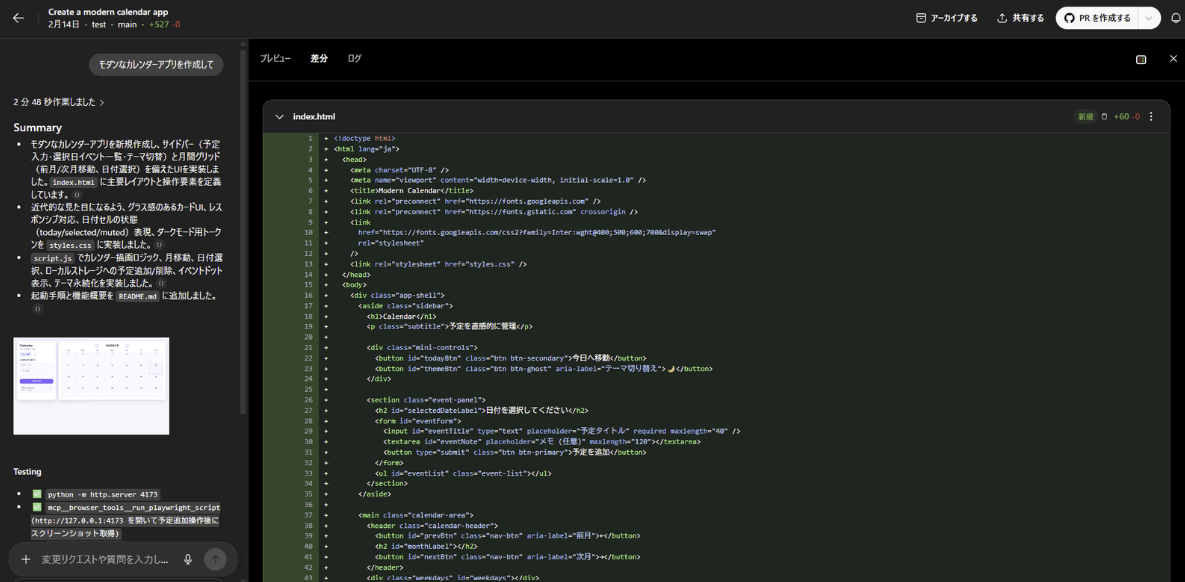This screenshot has height=582, width=1185.
Task: Open the dropdown arrow next to PR を作成する
Action: 1150,18
